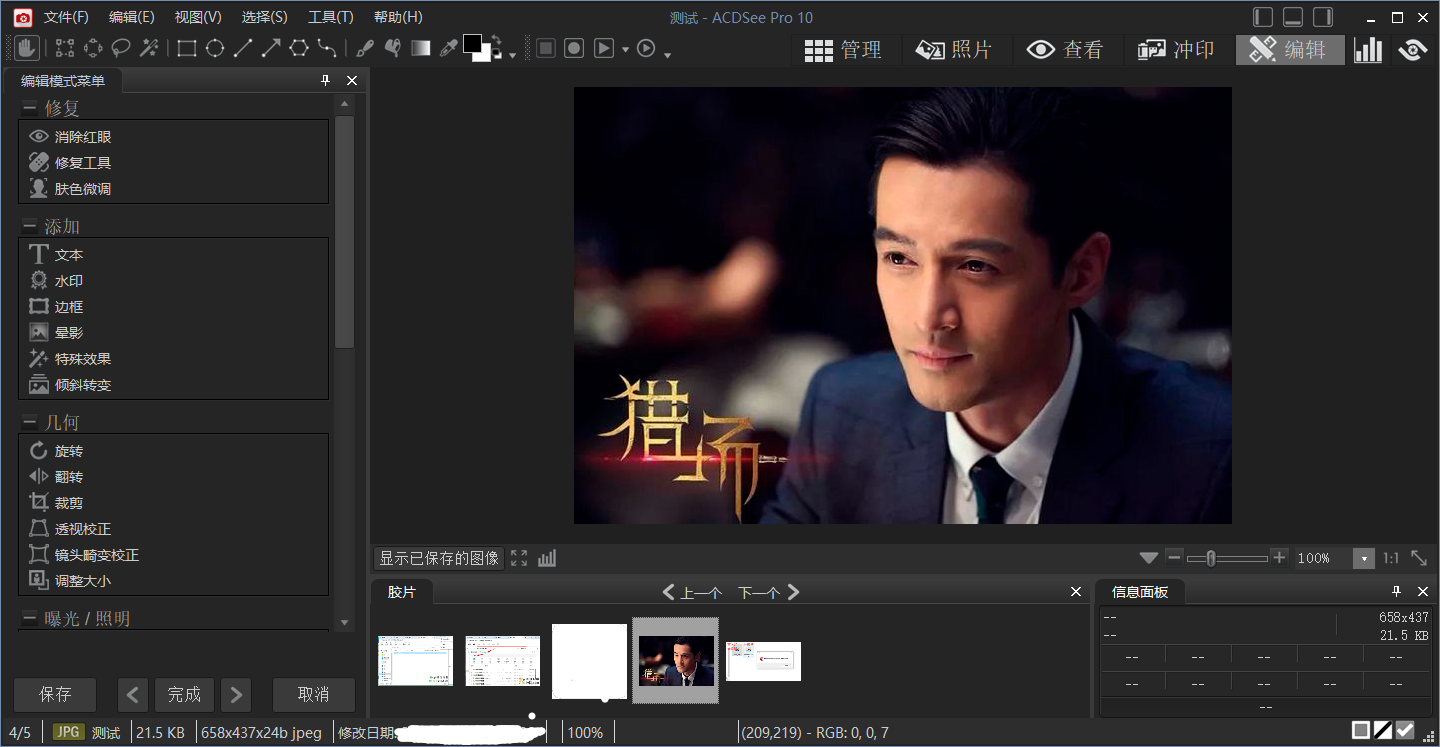Open the triangle dropdown left of zoom slider

[x=1149, y=558]
